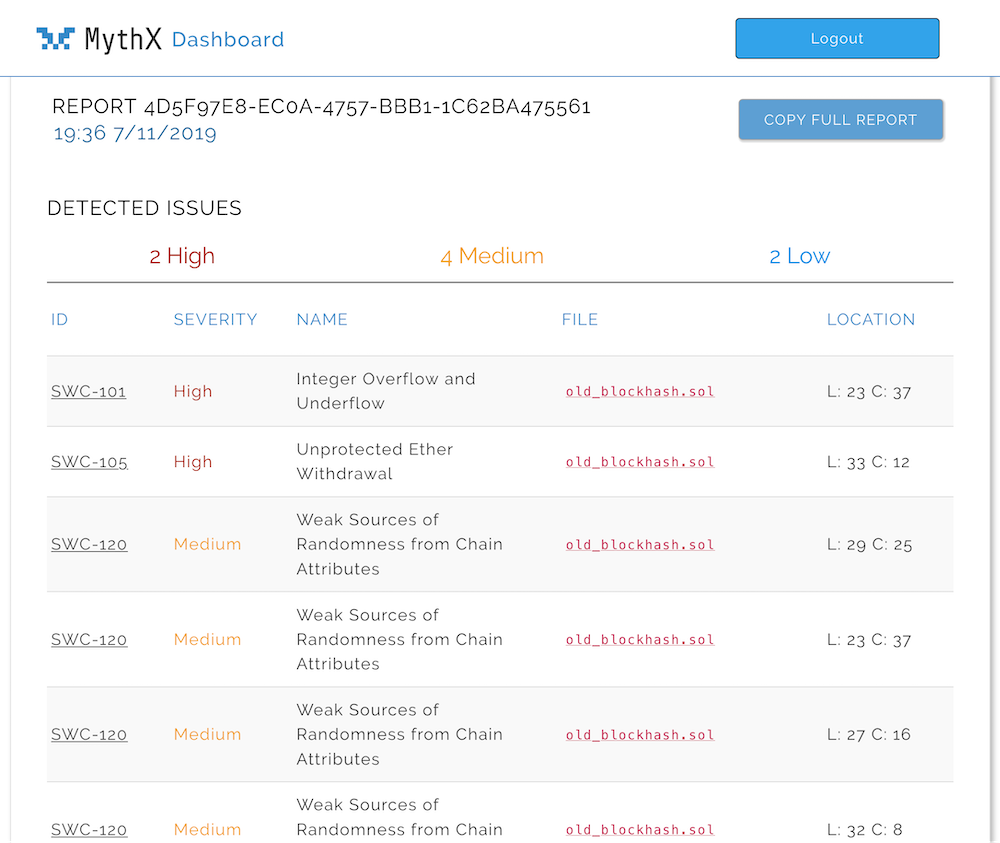
Task: Select the 2 Low severity tab
Action: (800, 256)
